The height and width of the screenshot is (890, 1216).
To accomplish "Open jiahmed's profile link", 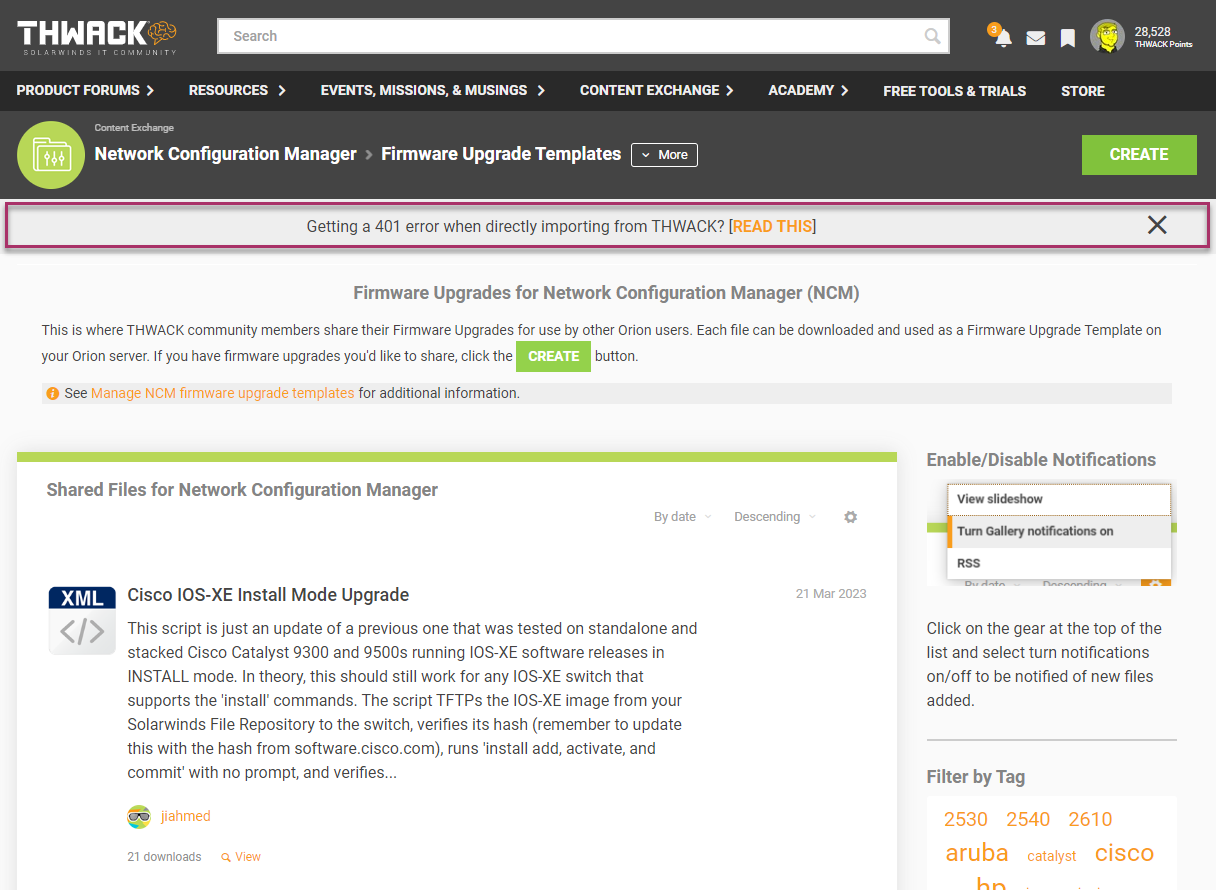I will point(186,816).
